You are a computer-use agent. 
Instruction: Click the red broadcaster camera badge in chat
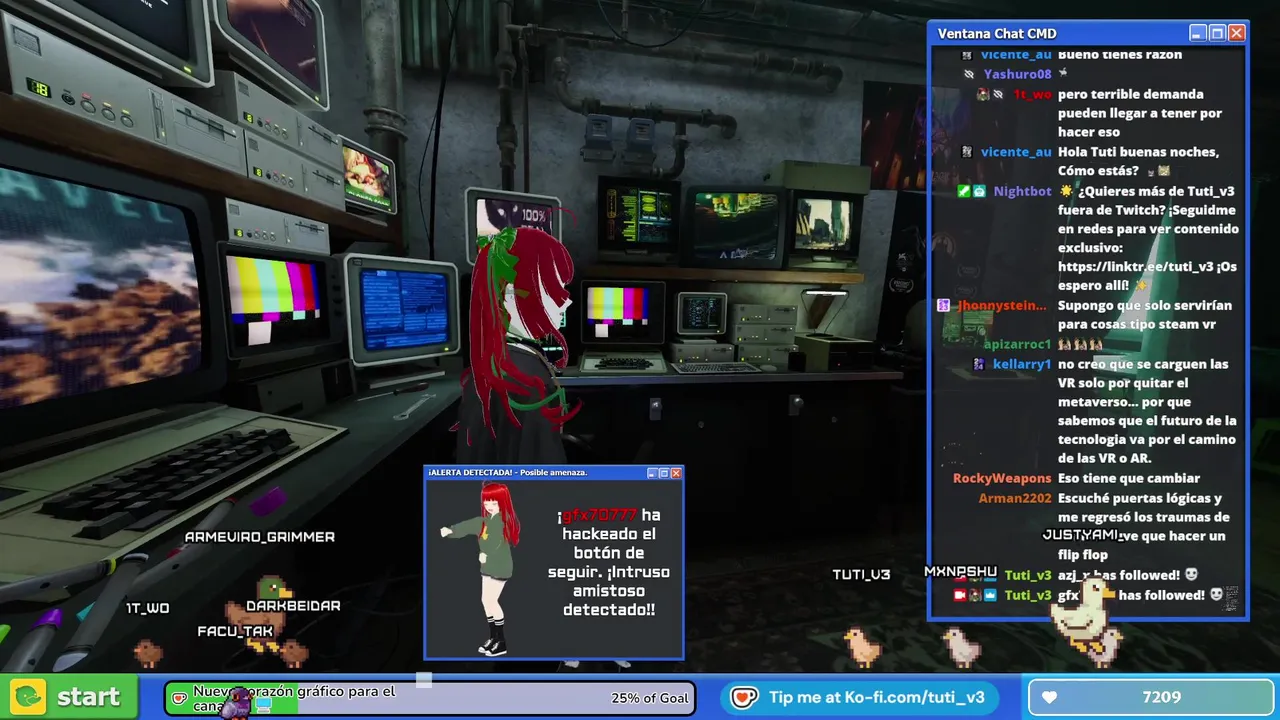(960, 595)
